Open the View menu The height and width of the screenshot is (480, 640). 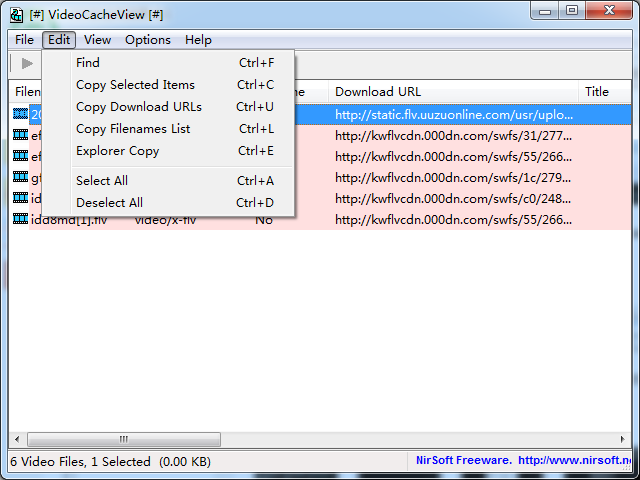97,40
